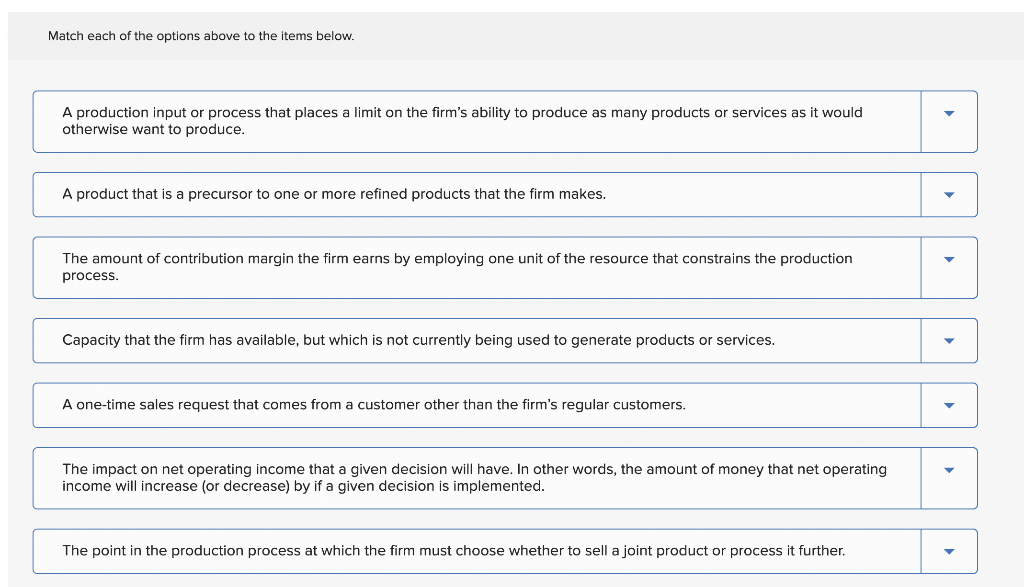Image resolution: width=1024 pixels, height=587 pixels.
Task: Open dropdown for unused available capacity item
Action: pyautogui.click(x=949, y=341)
